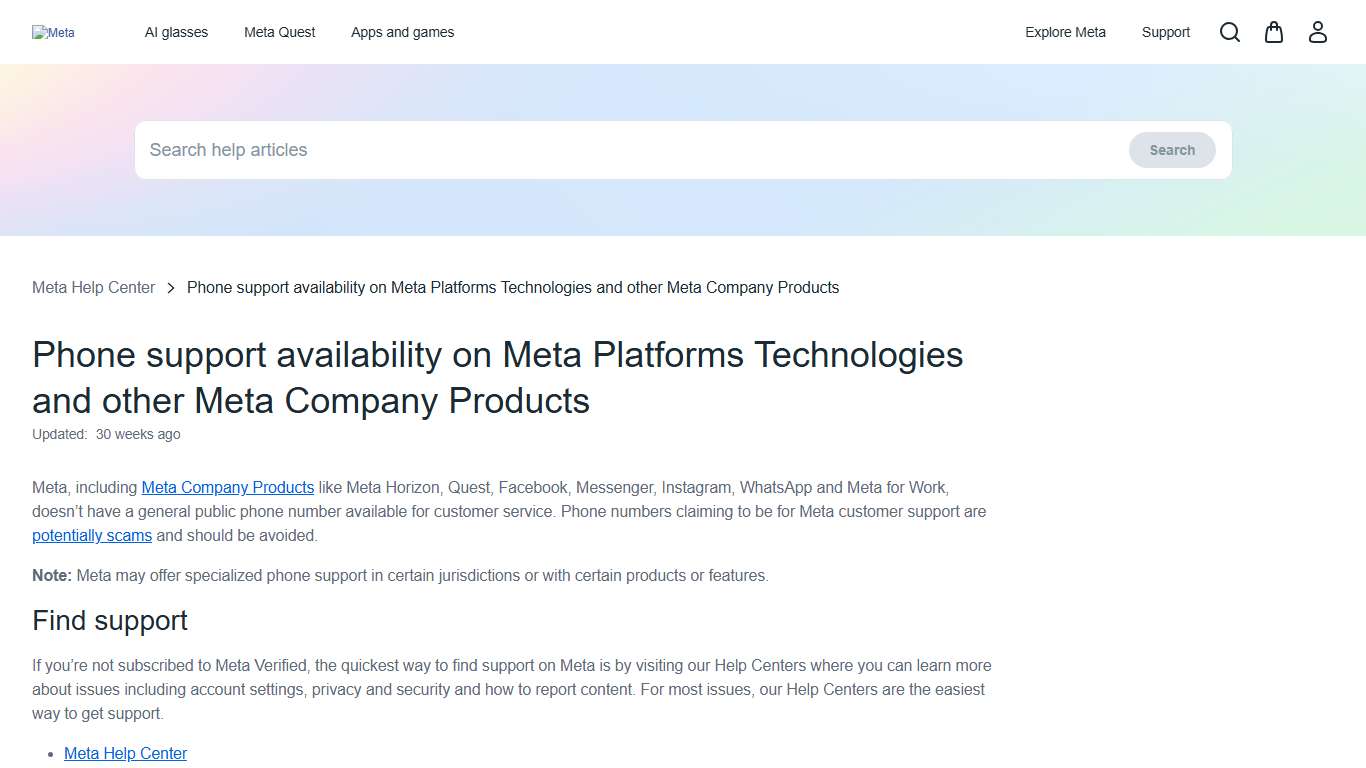This screenshot has height=768, width=1366.
Task: Open the Meta Company Products link
Action: point(227,487)
